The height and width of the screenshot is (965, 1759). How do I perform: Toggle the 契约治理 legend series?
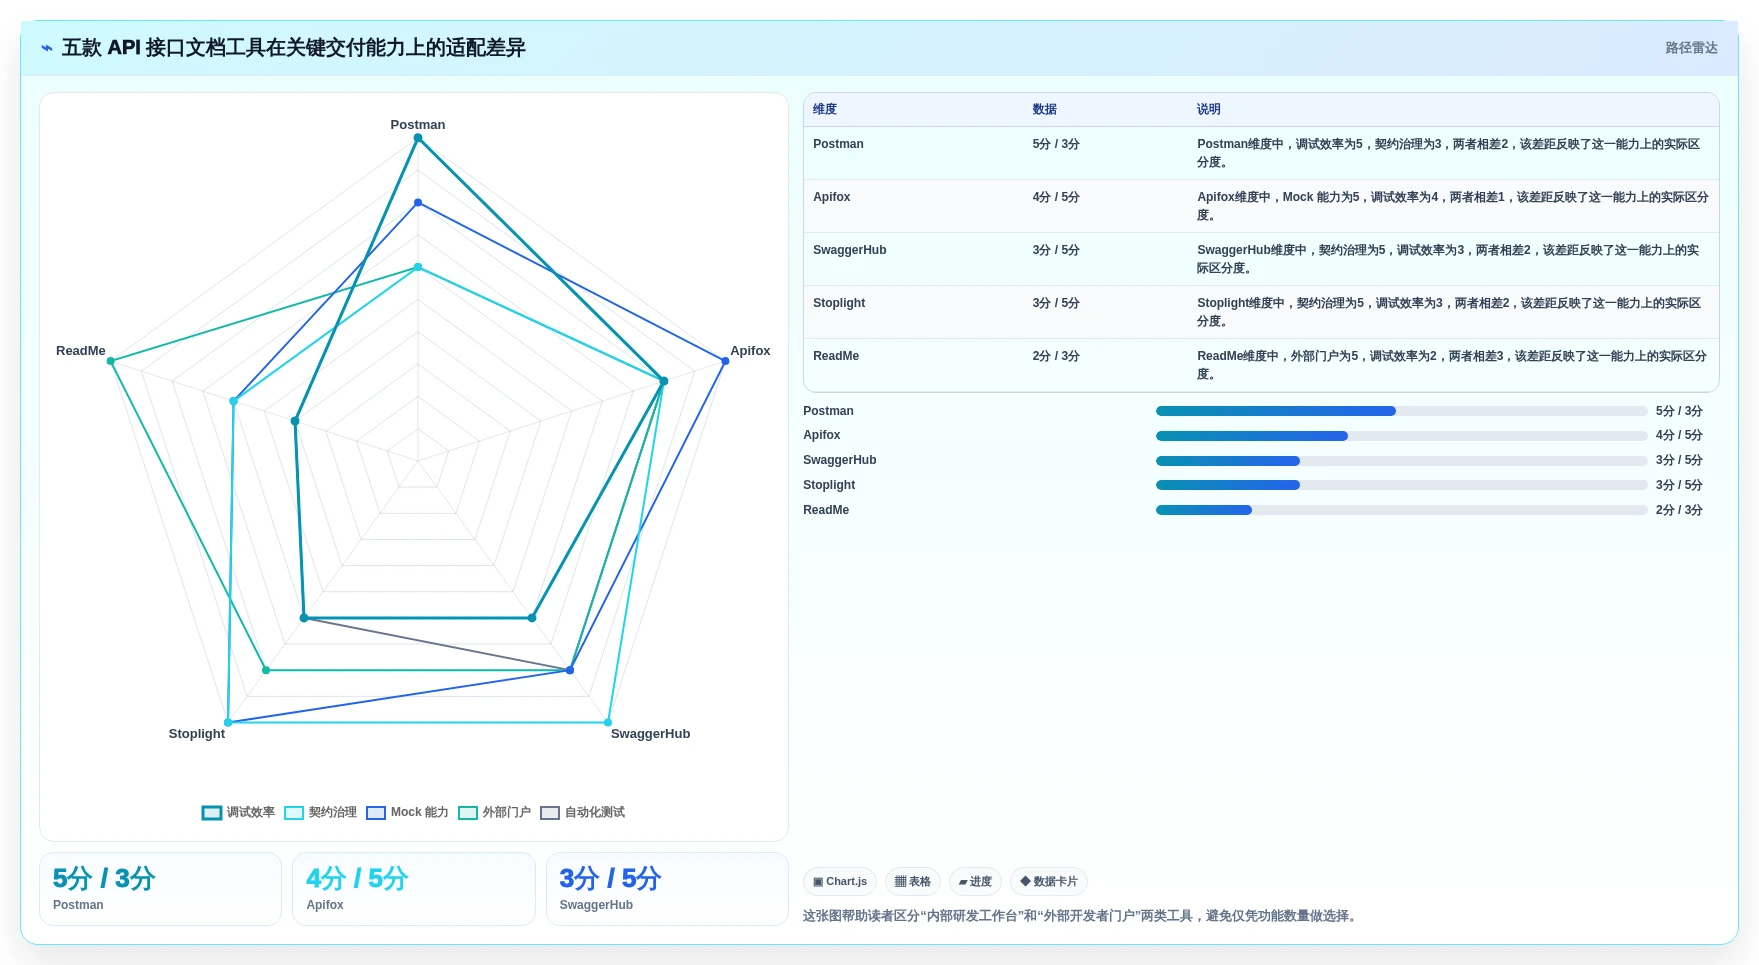(320, 812)
